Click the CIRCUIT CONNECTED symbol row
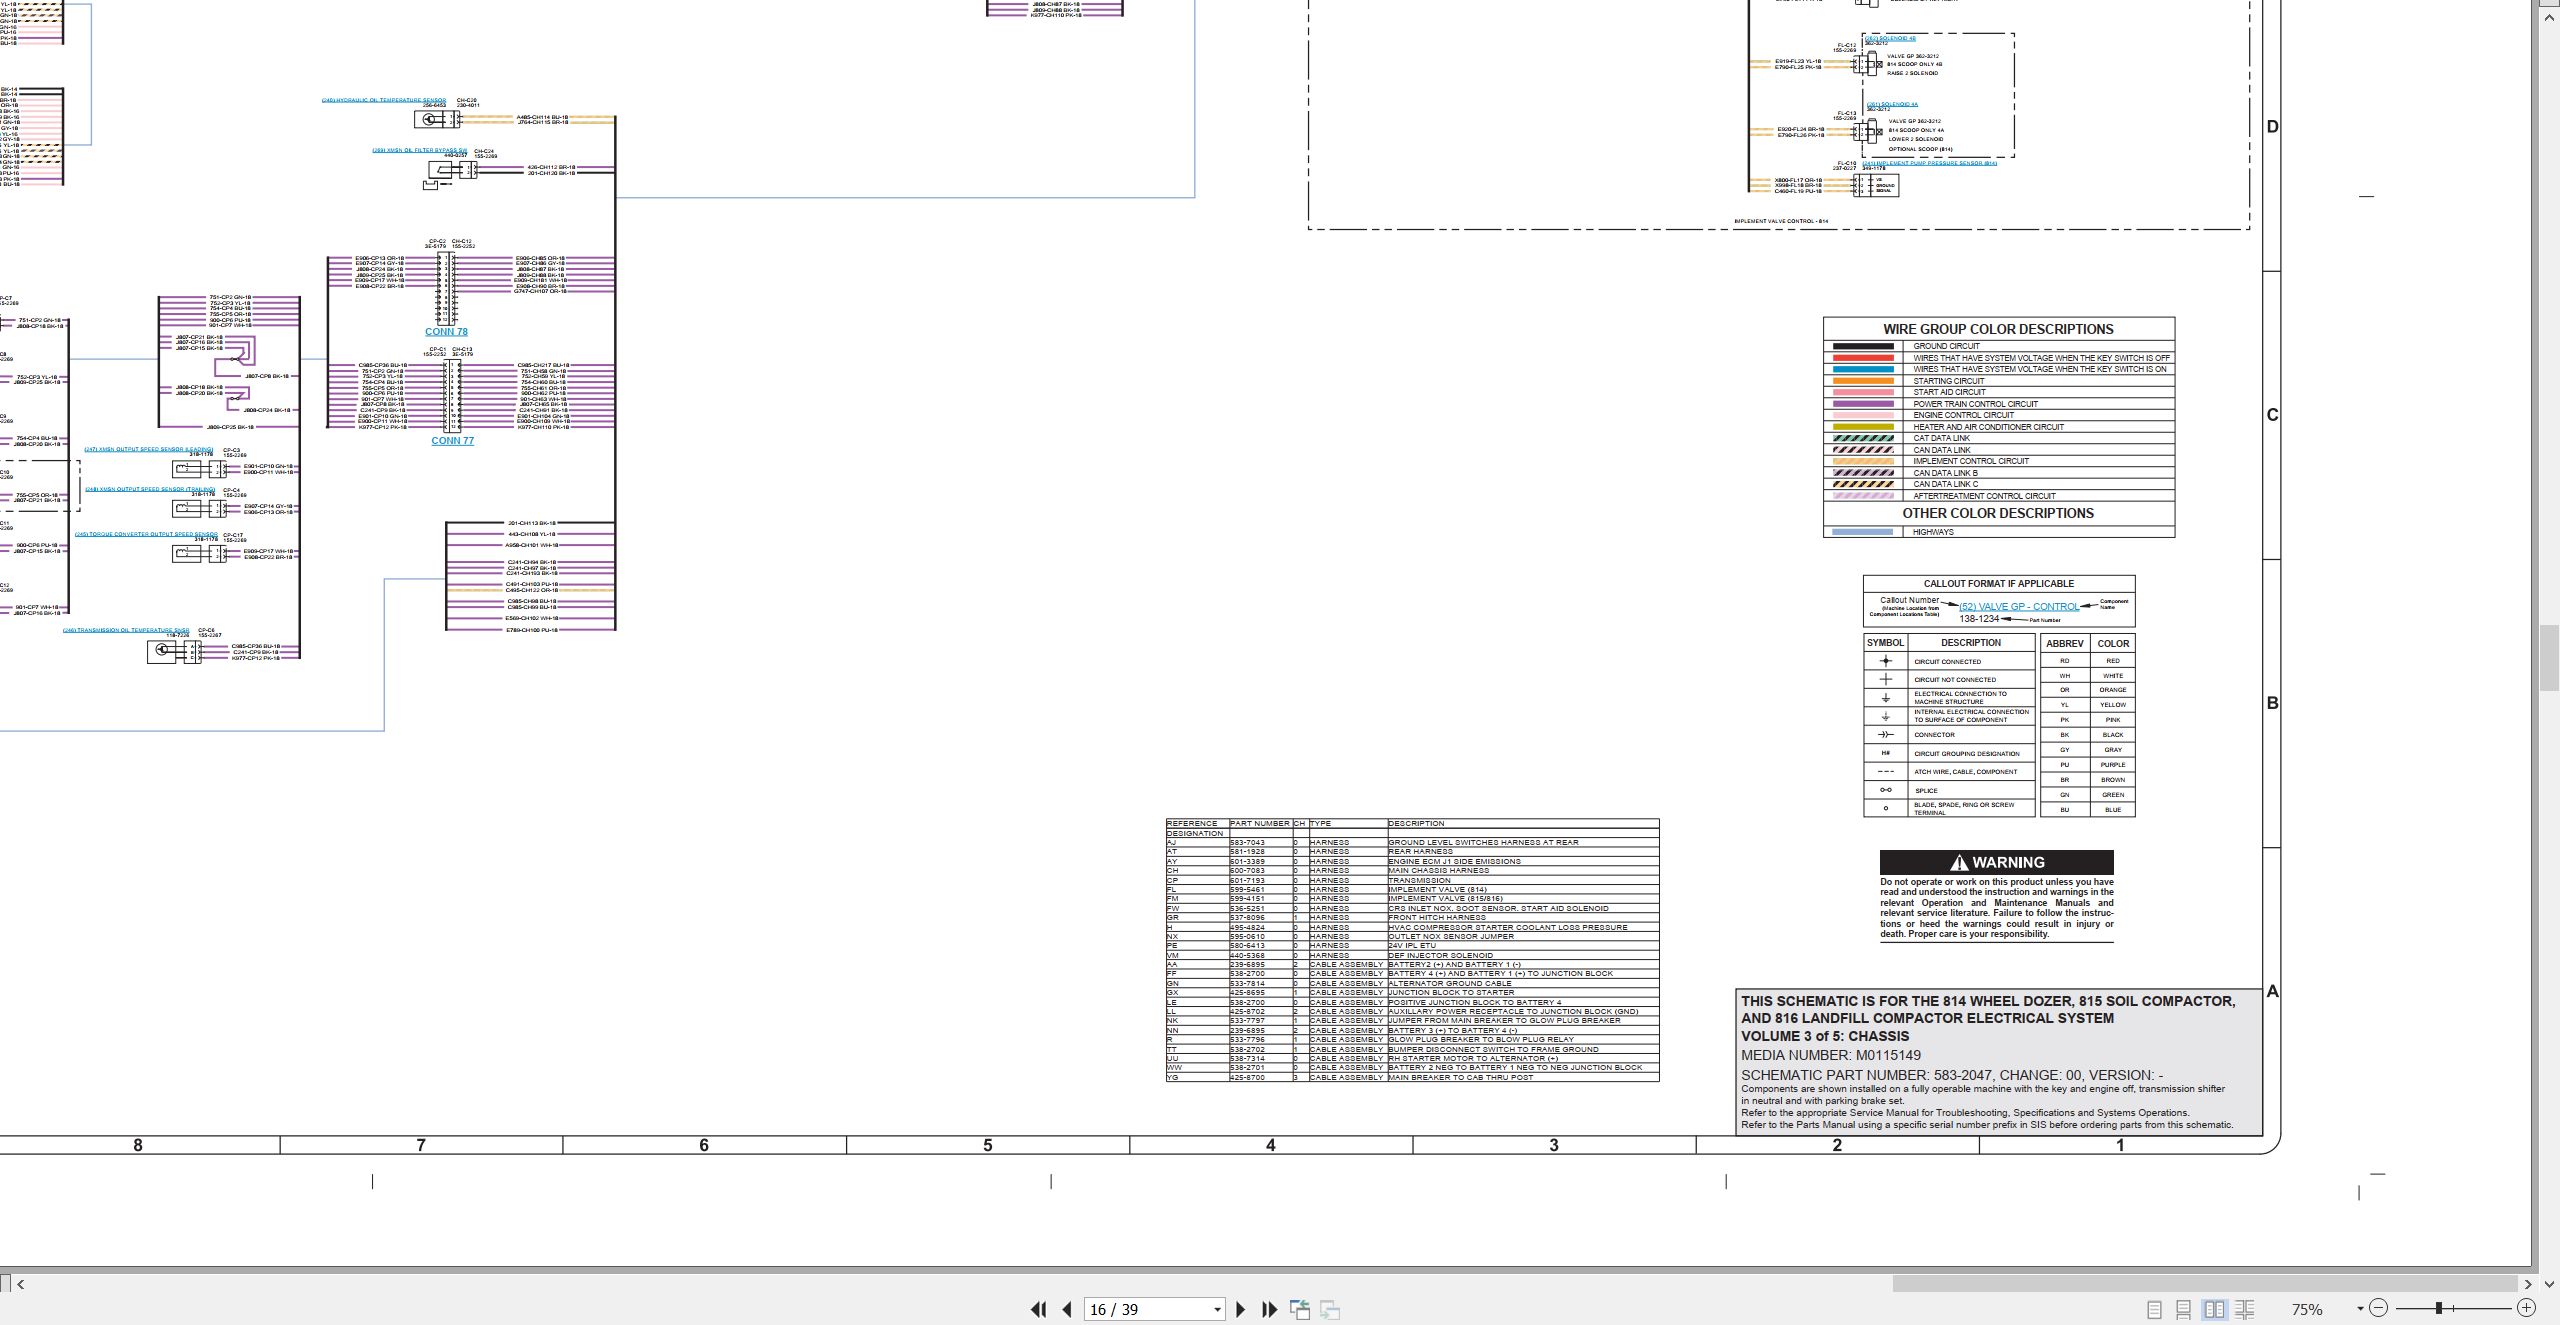 (1949, 662)
